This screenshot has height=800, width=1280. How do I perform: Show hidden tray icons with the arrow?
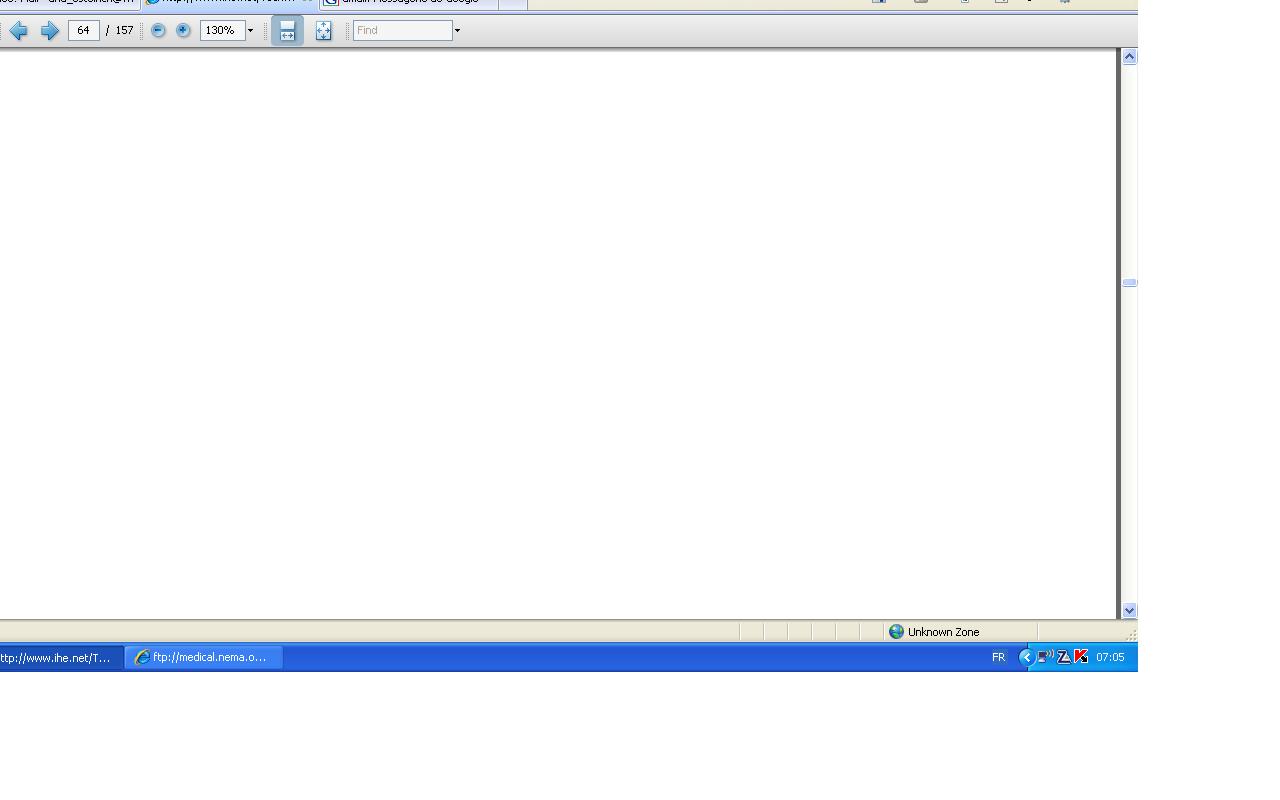pyautogui.click(x=1026, y=657)
